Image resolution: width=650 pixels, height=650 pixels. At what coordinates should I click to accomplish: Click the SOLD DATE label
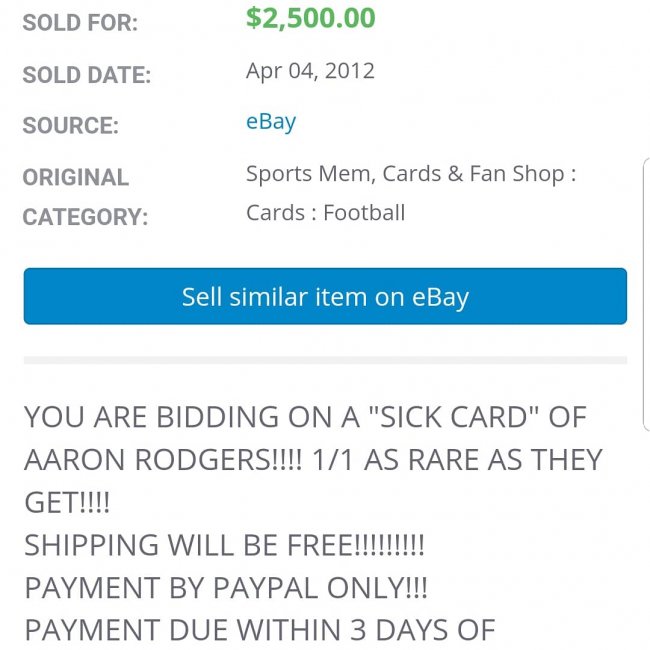tap(86, 75)
